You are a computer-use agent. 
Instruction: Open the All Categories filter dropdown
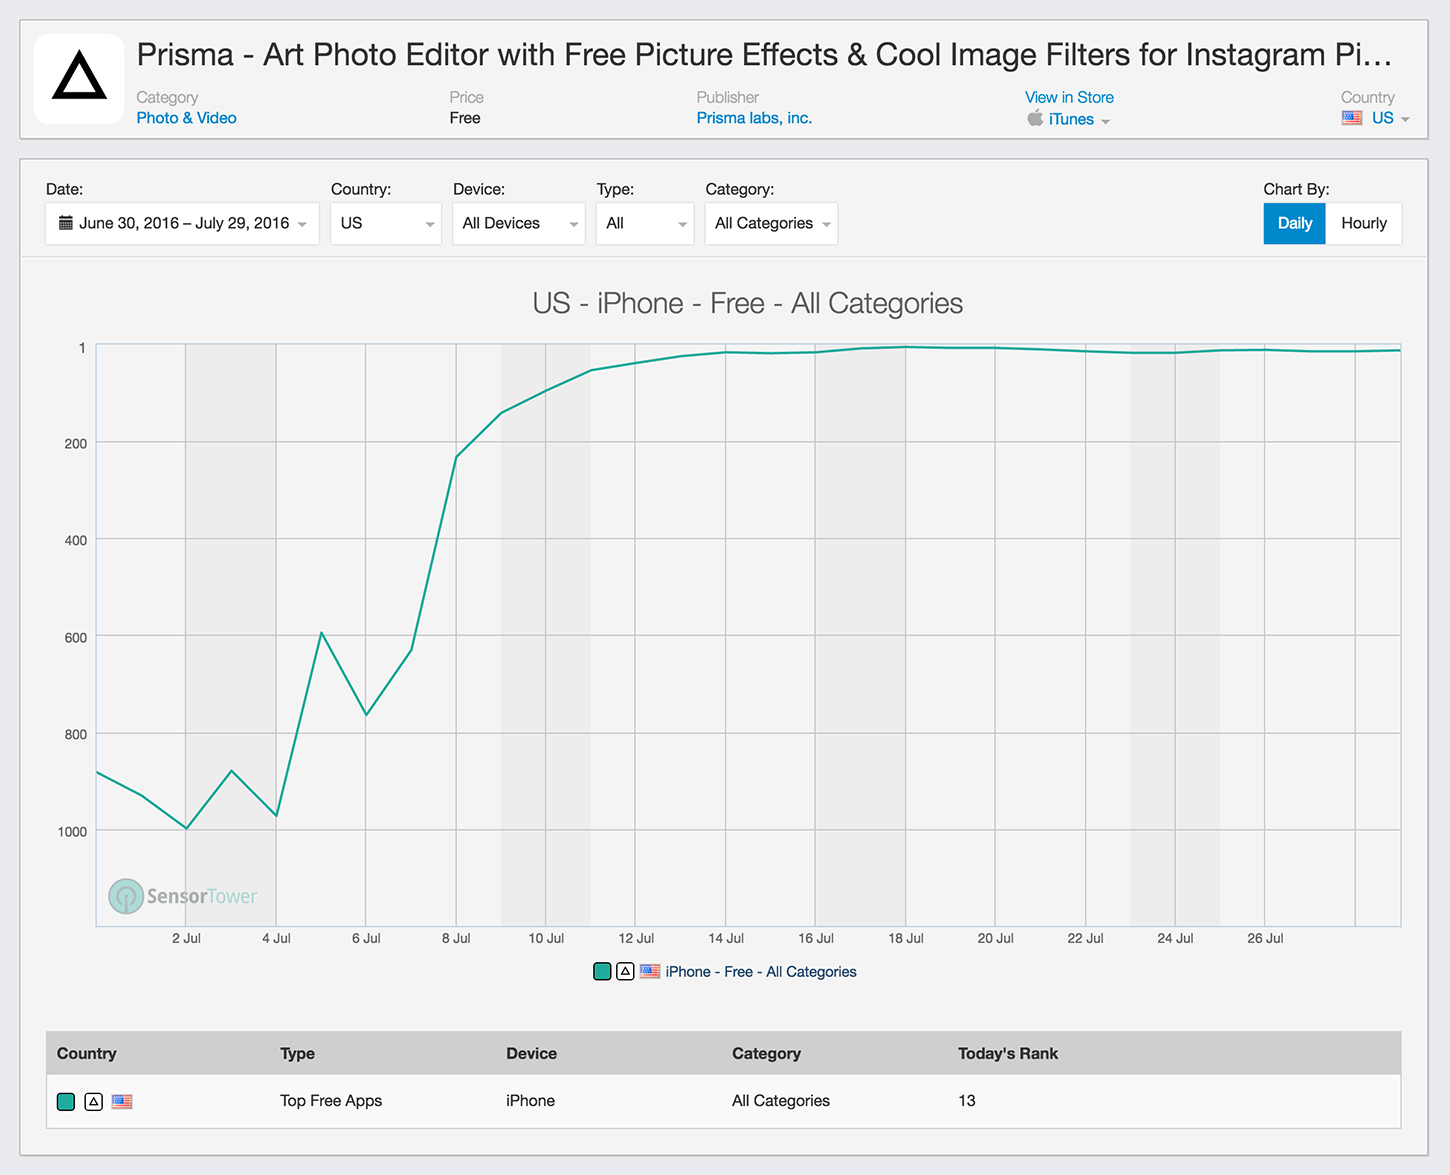771,223
